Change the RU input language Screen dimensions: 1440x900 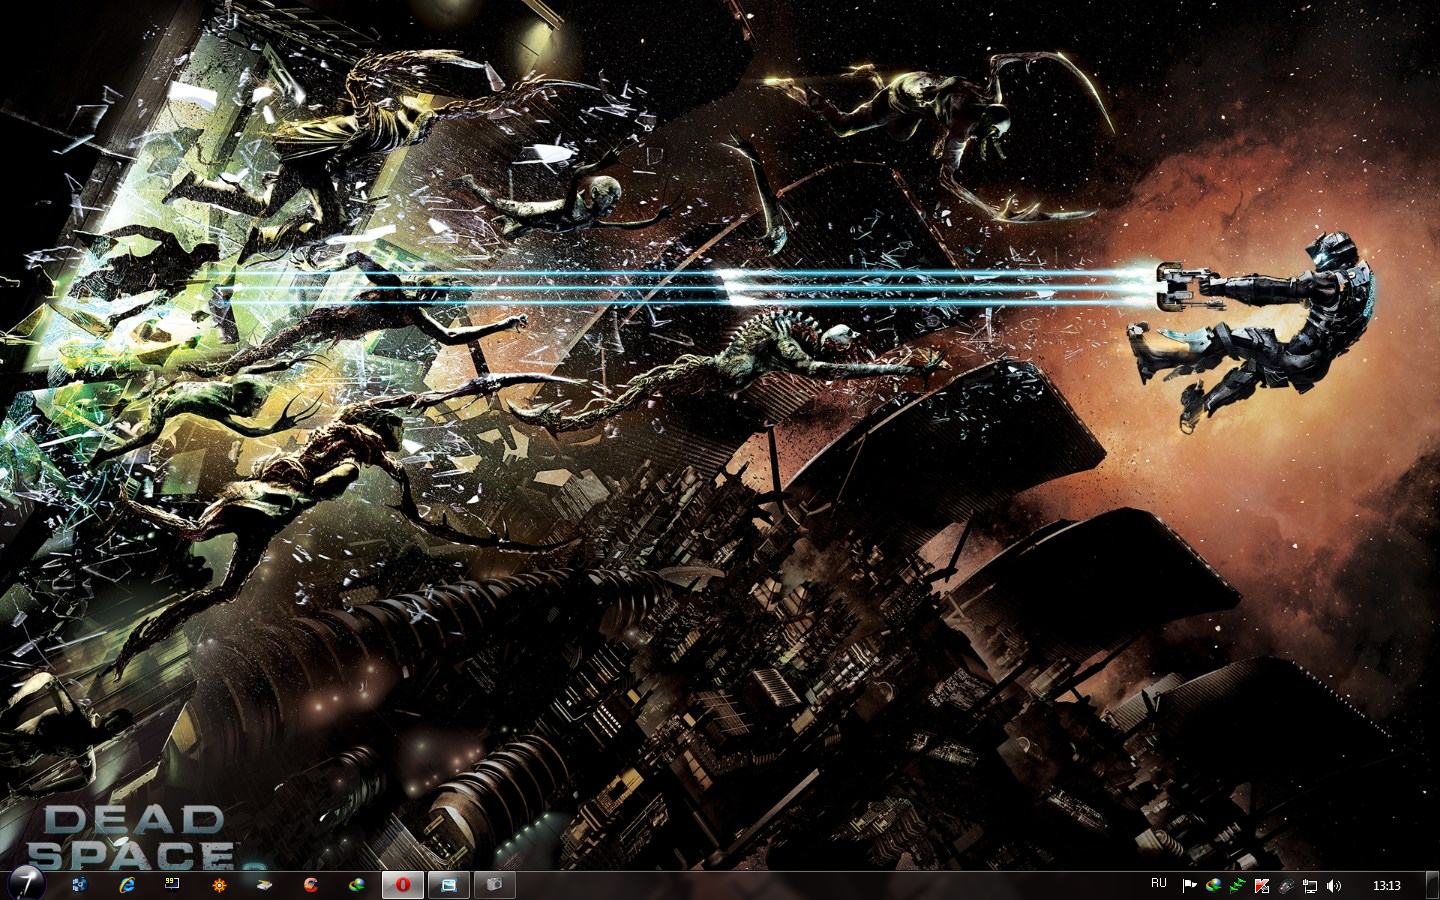coord(1159,884)
